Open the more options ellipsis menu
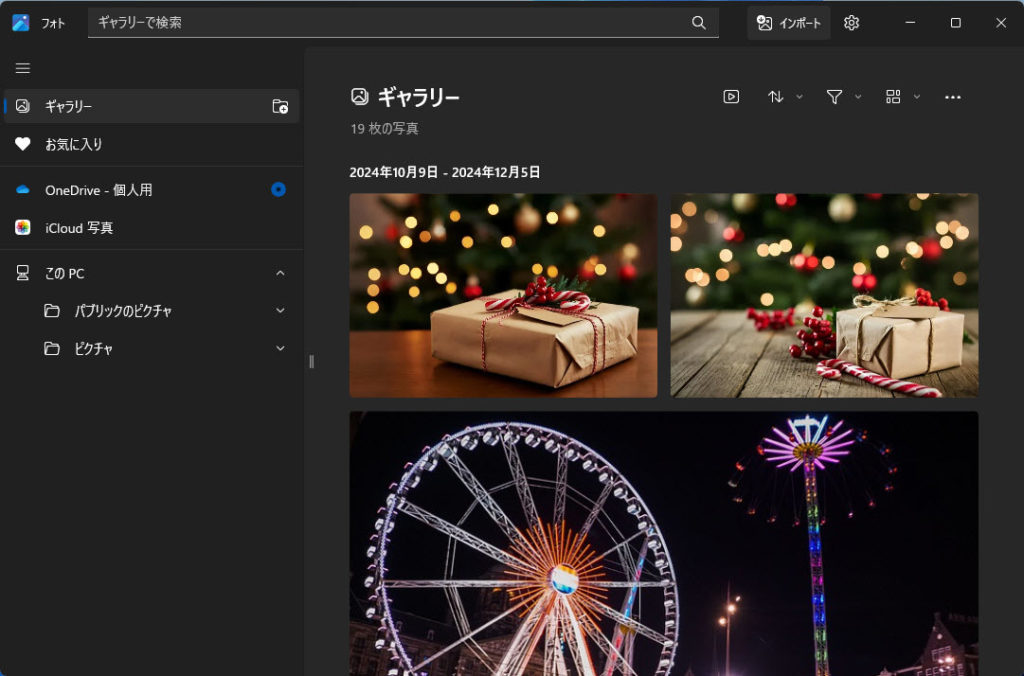Image resolution: width=1024 pixels, height=676 pixels. (952, 97)
